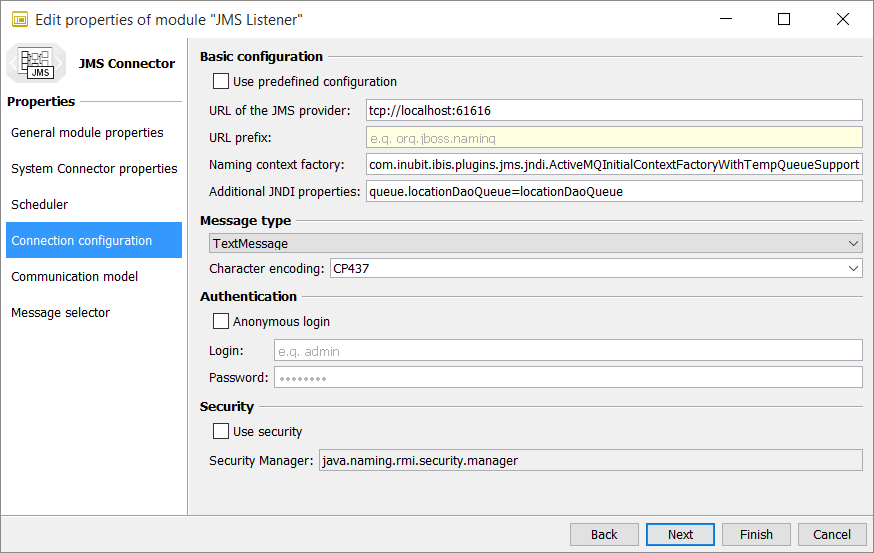Select Connection configuration in sidebar

coord(82,241)
